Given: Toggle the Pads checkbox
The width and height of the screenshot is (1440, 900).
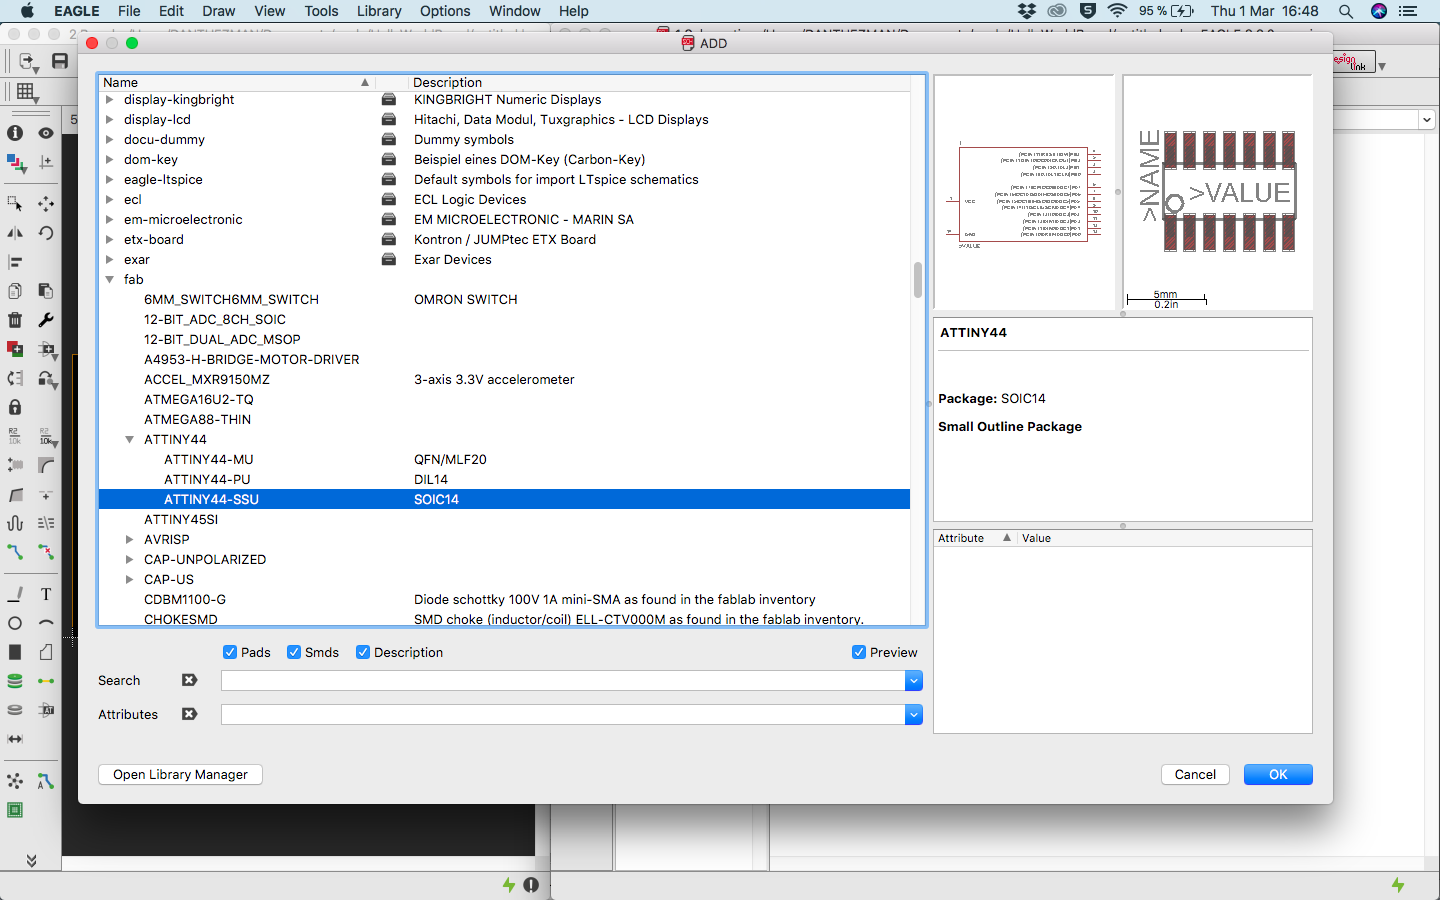Looking at the screenshot, I should (x=230, y=652).
